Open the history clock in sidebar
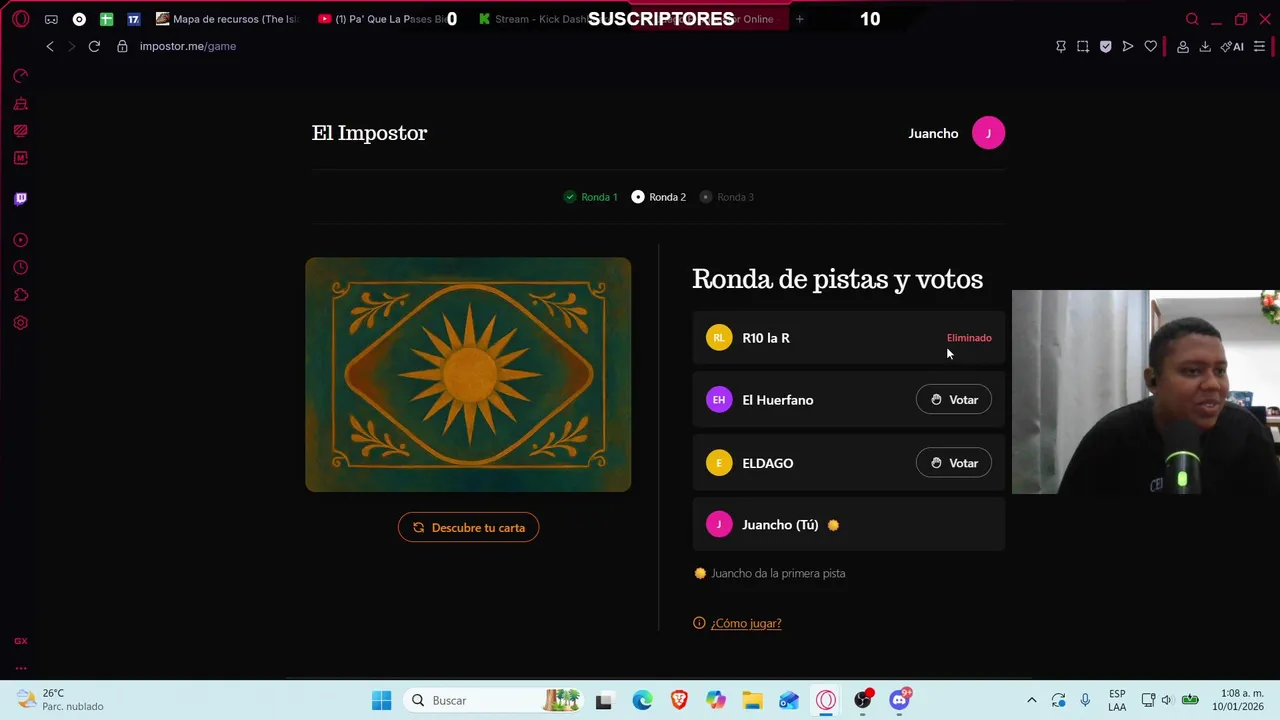Screen dimensions: 1280x720 coord(20,267)
